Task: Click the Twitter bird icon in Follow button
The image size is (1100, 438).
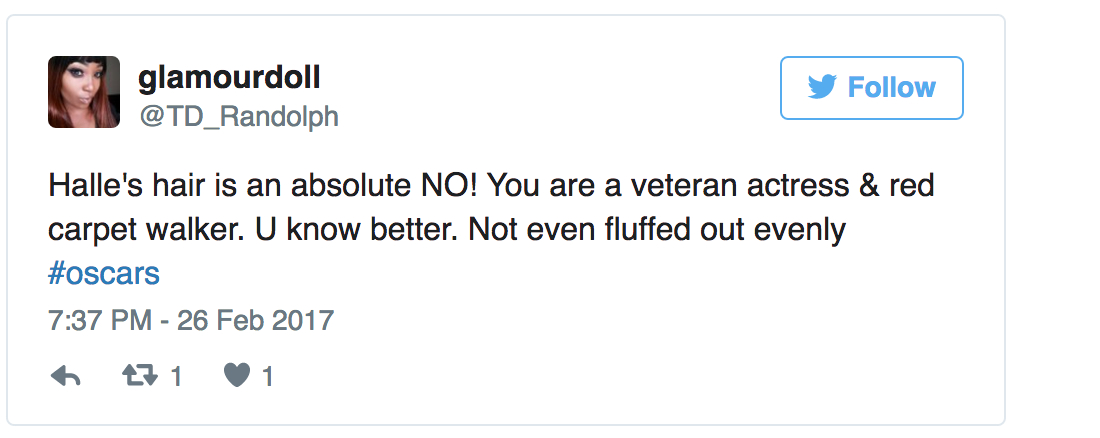Action: click(821, 88)
